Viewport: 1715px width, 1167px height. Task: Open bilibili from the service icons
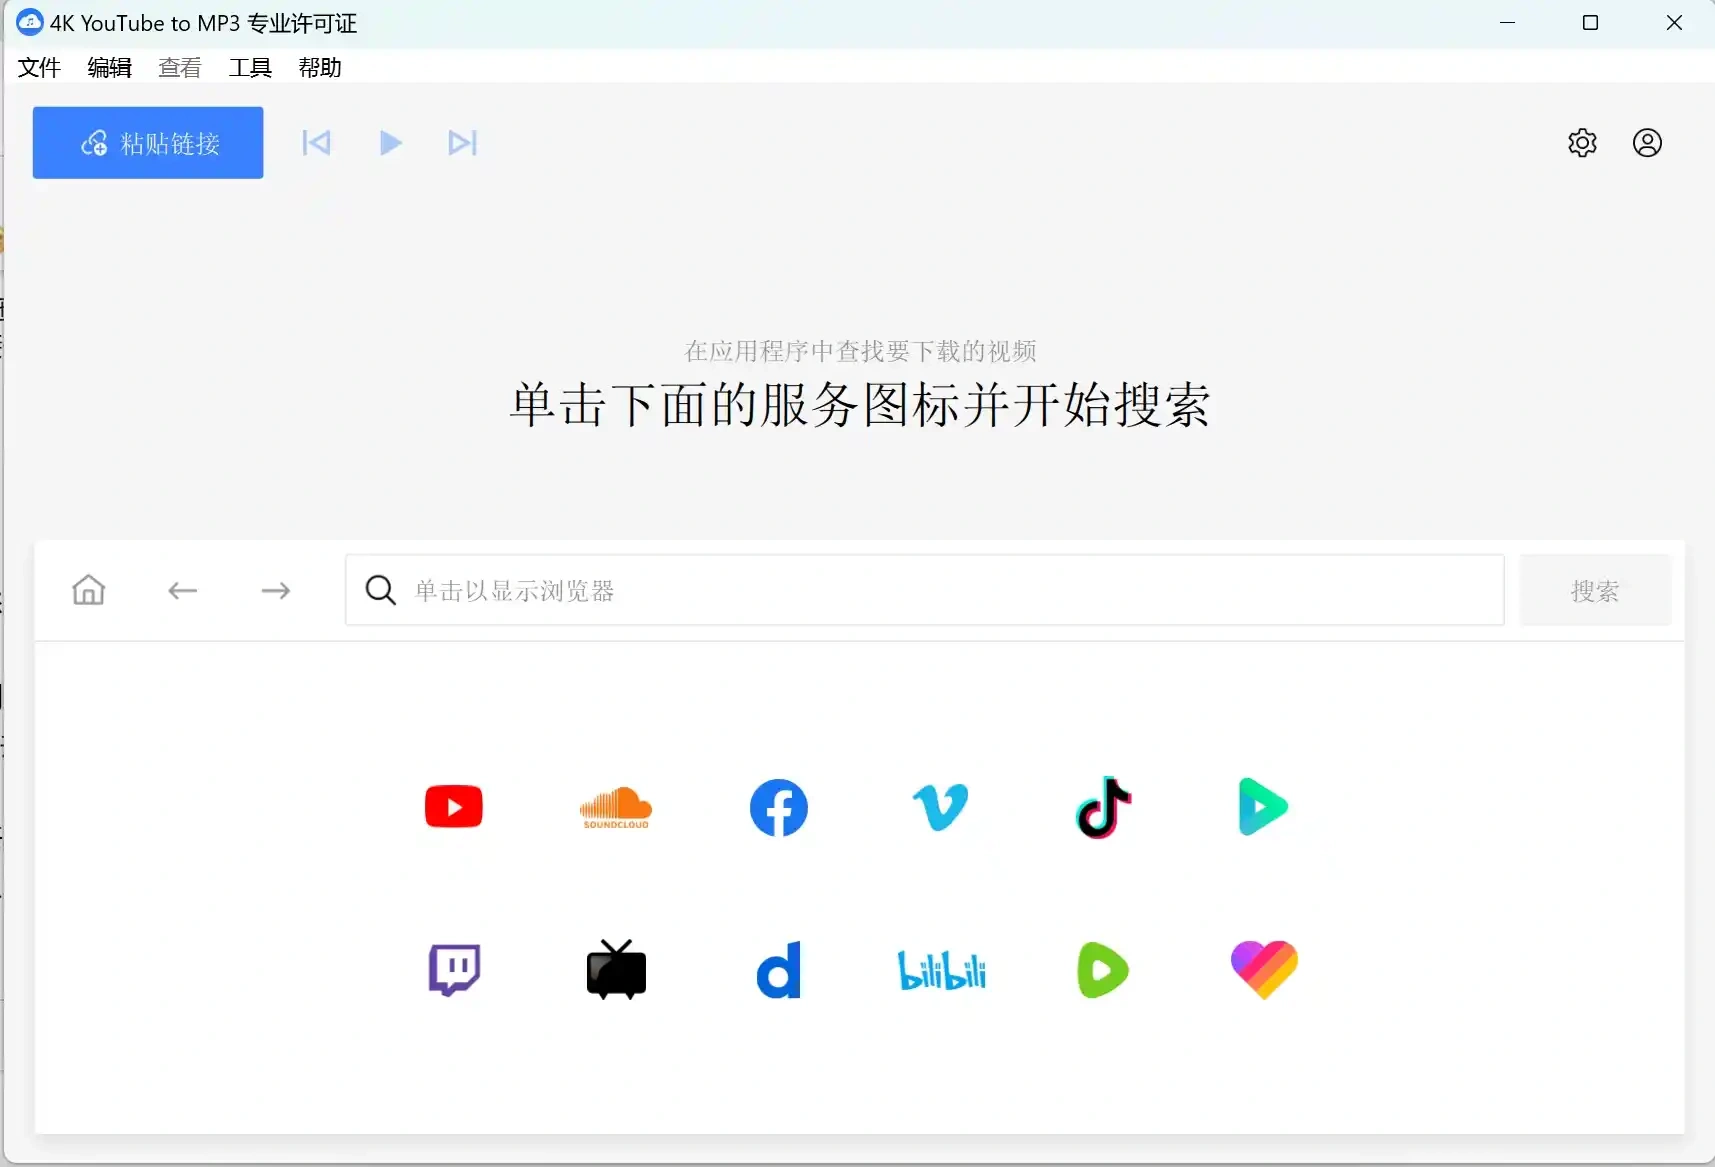pyautogui.click(x=941, y=969)
